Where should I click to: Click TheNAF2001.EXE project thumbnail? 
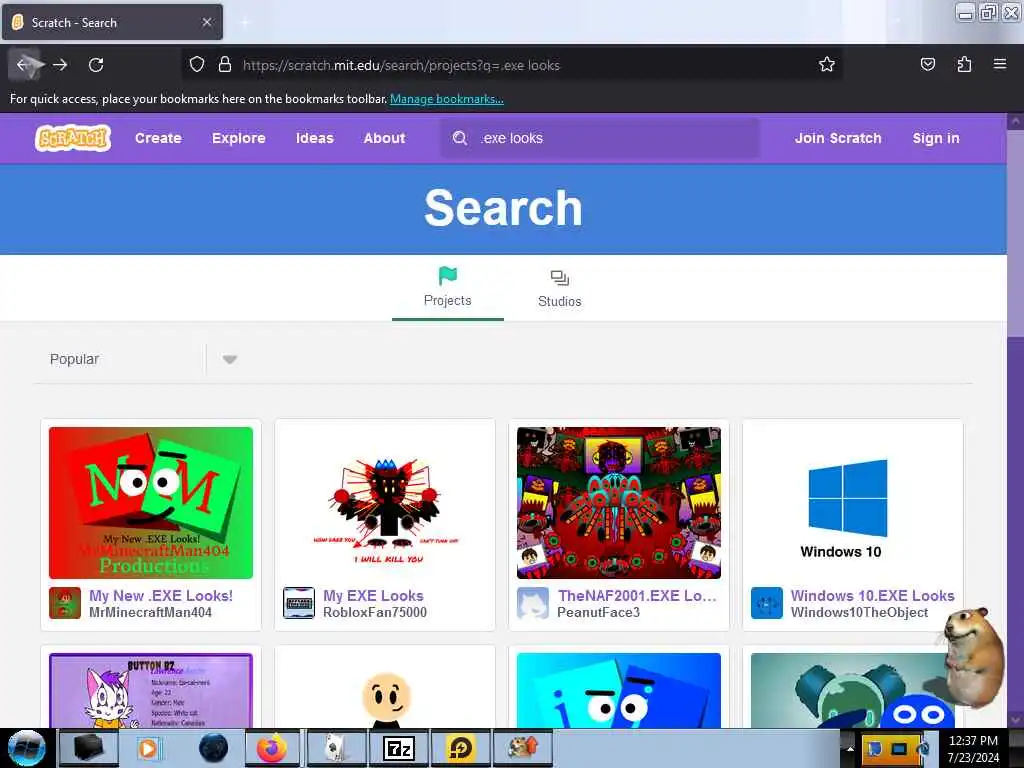(x=619, y=503)
